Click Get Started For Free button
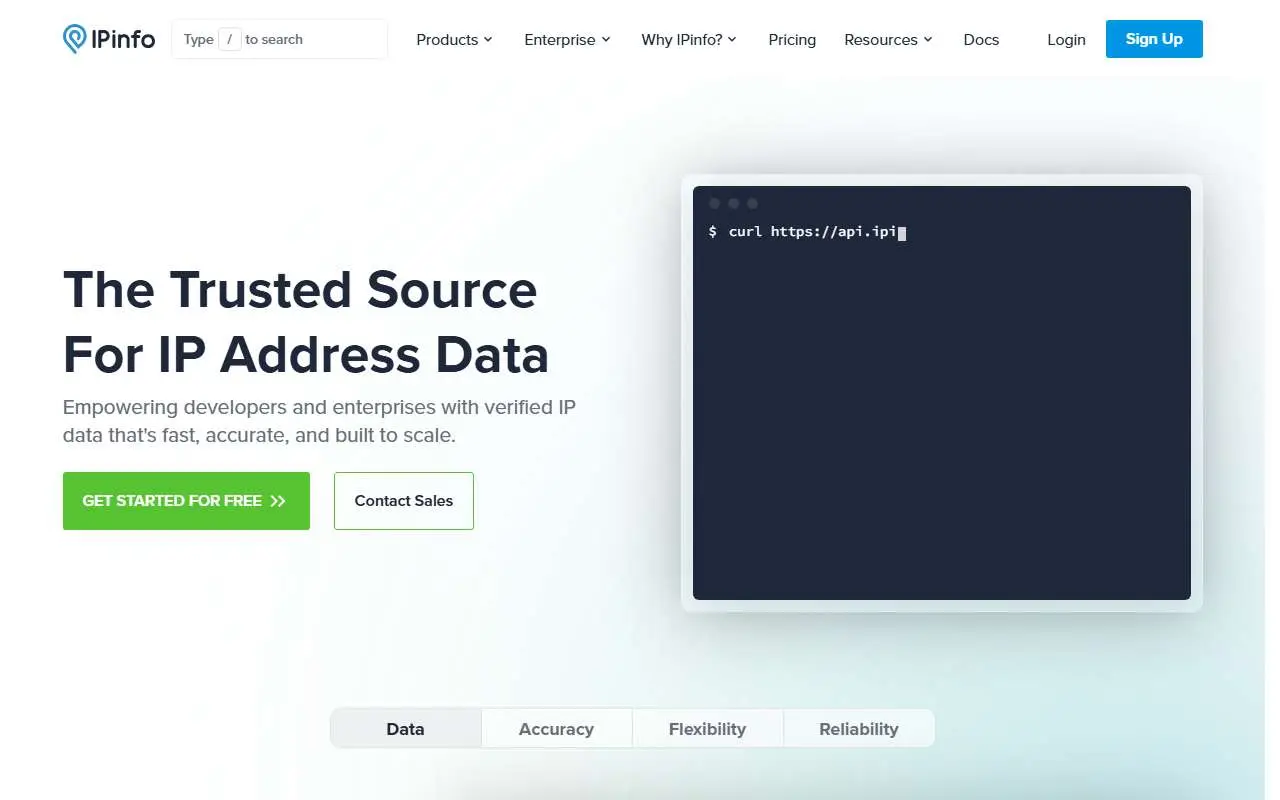This screenshot has height=800, width=1280. click(x=186, y=501)
